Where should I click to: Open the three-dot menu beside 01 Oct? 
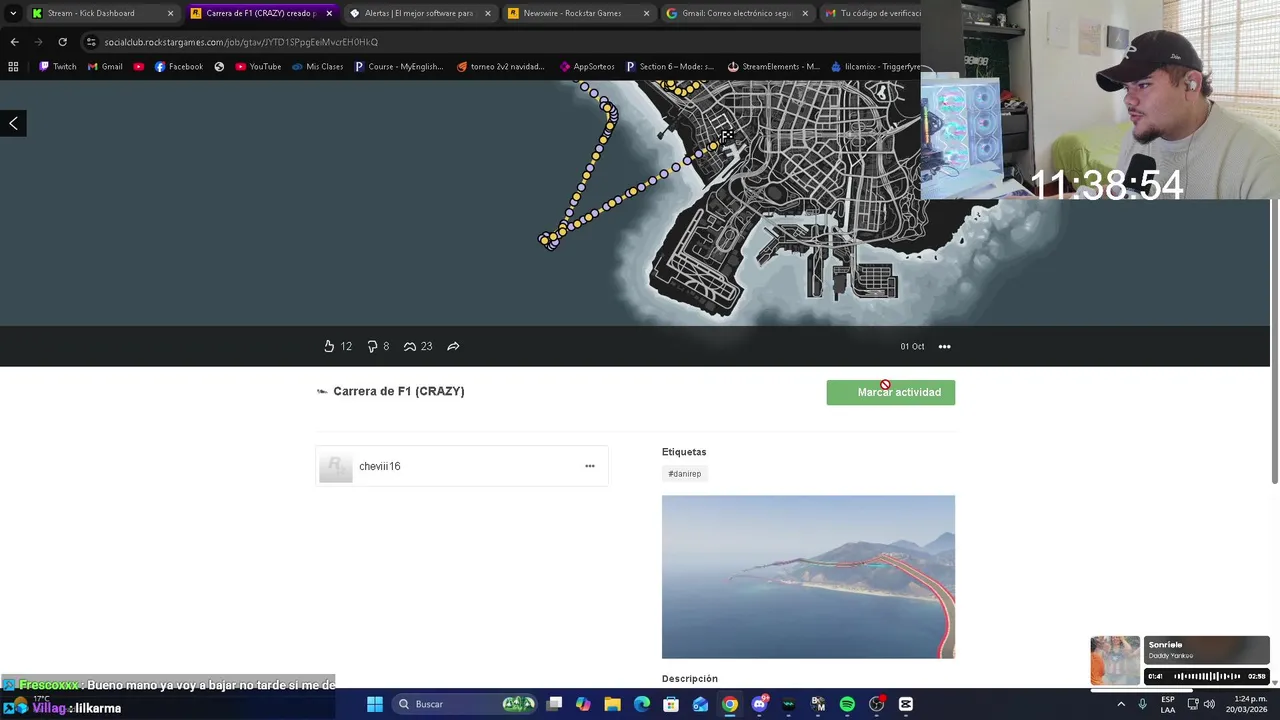click(x=944, y=347)
